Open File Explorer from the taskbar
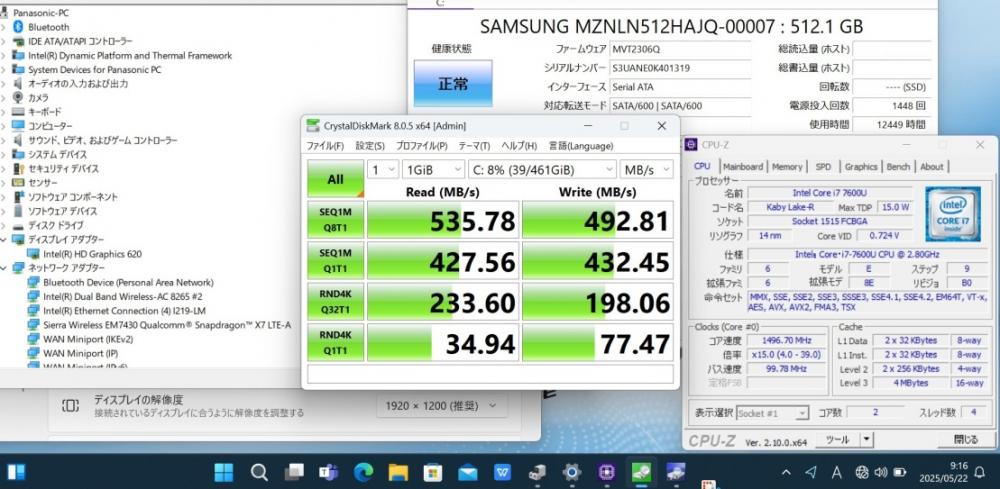The height and width of the screenshot is (489, 1000). pos(398,472)
